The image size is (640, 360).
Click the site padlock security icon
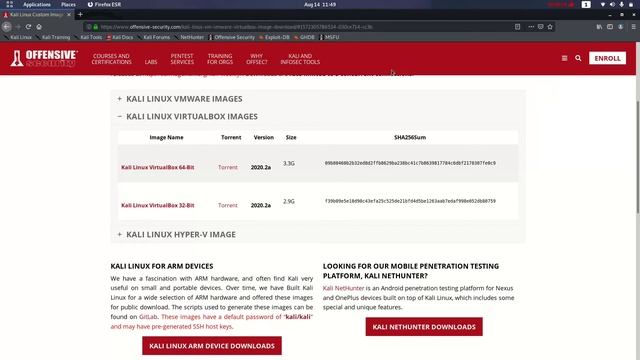point(96,27)
